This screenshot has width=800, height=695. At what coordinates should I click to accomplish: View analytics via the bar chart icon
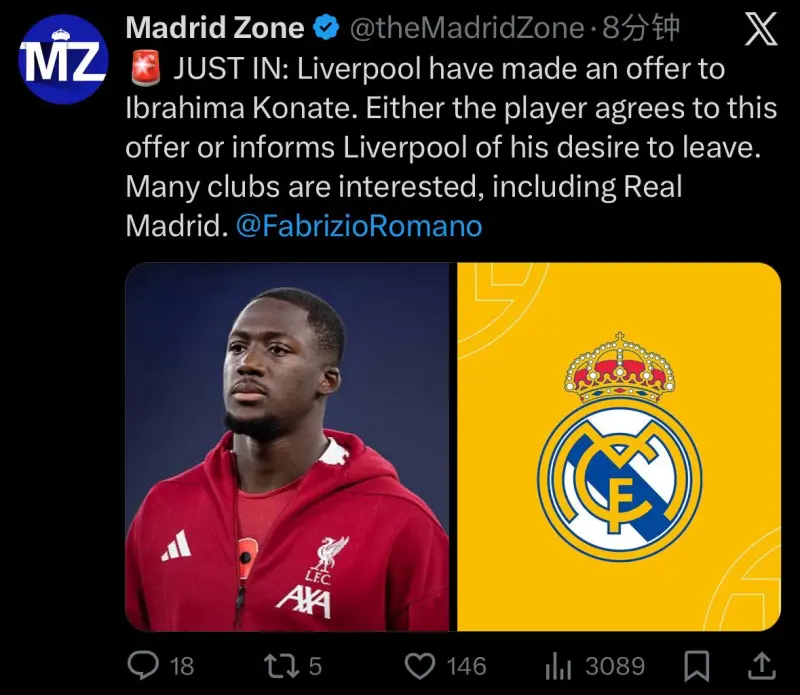[558, 666]
